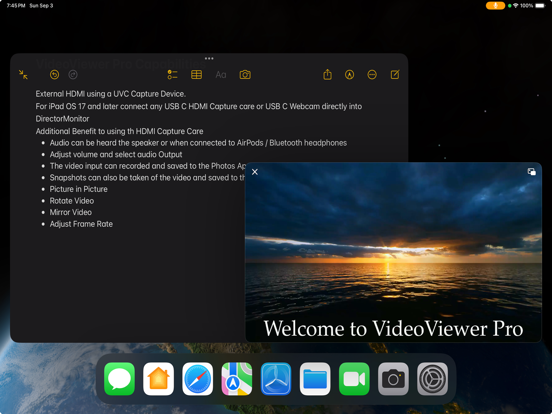Image resolution: width=552 pixels, height=414 pixels.
Task: Enable the markup pen tool in Notes
Action: point(349,75)
